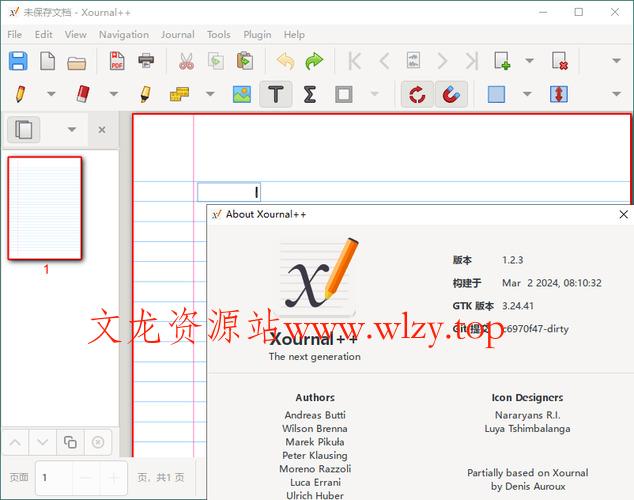Viewport: 634px width, 500px height.
Task: Click the active text box on page
Action: [x=229, y=192]
